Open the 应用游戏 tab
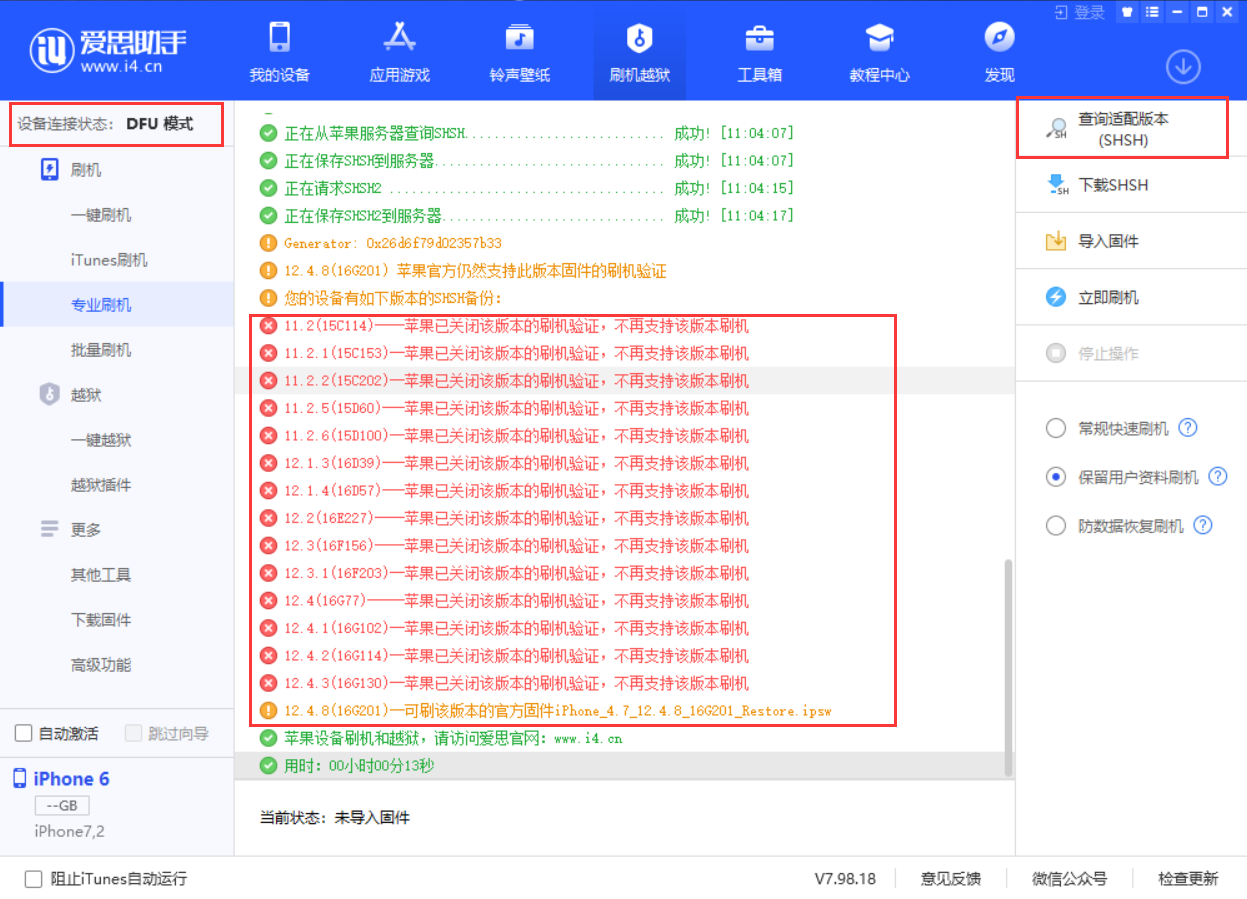Image resolution: width=1247 pixels, height=899 pixels. point(399,52)
